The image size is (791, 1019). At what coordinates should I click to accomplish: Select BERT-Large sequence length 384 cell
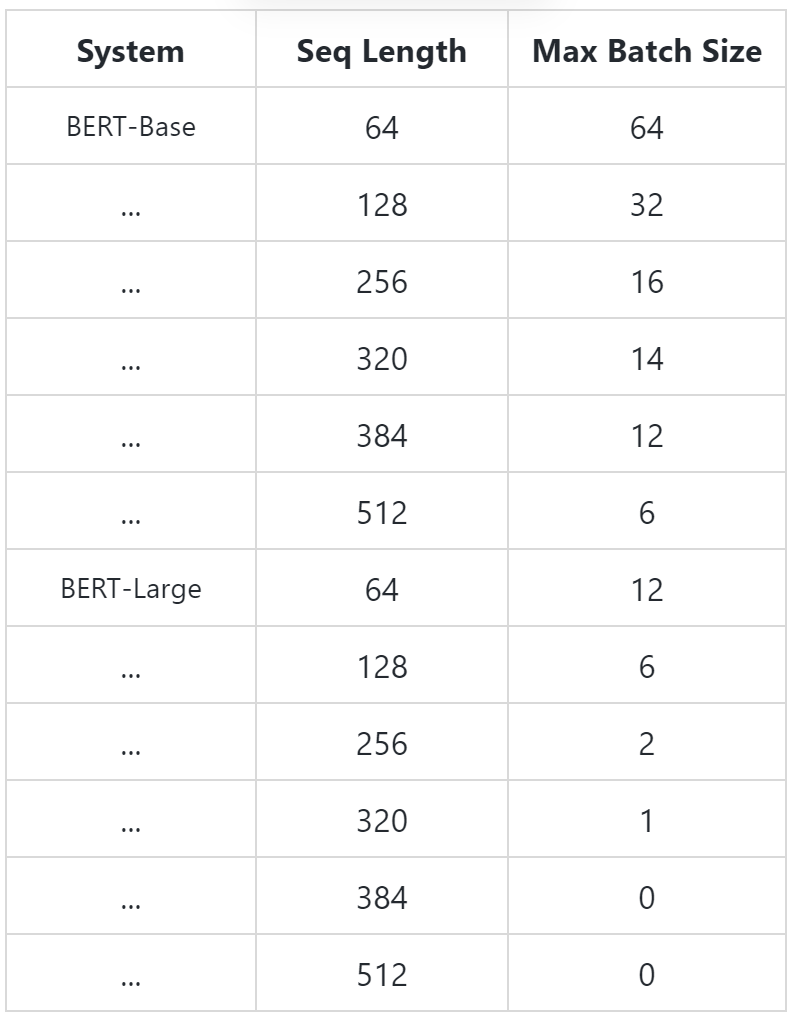(382, 897)
